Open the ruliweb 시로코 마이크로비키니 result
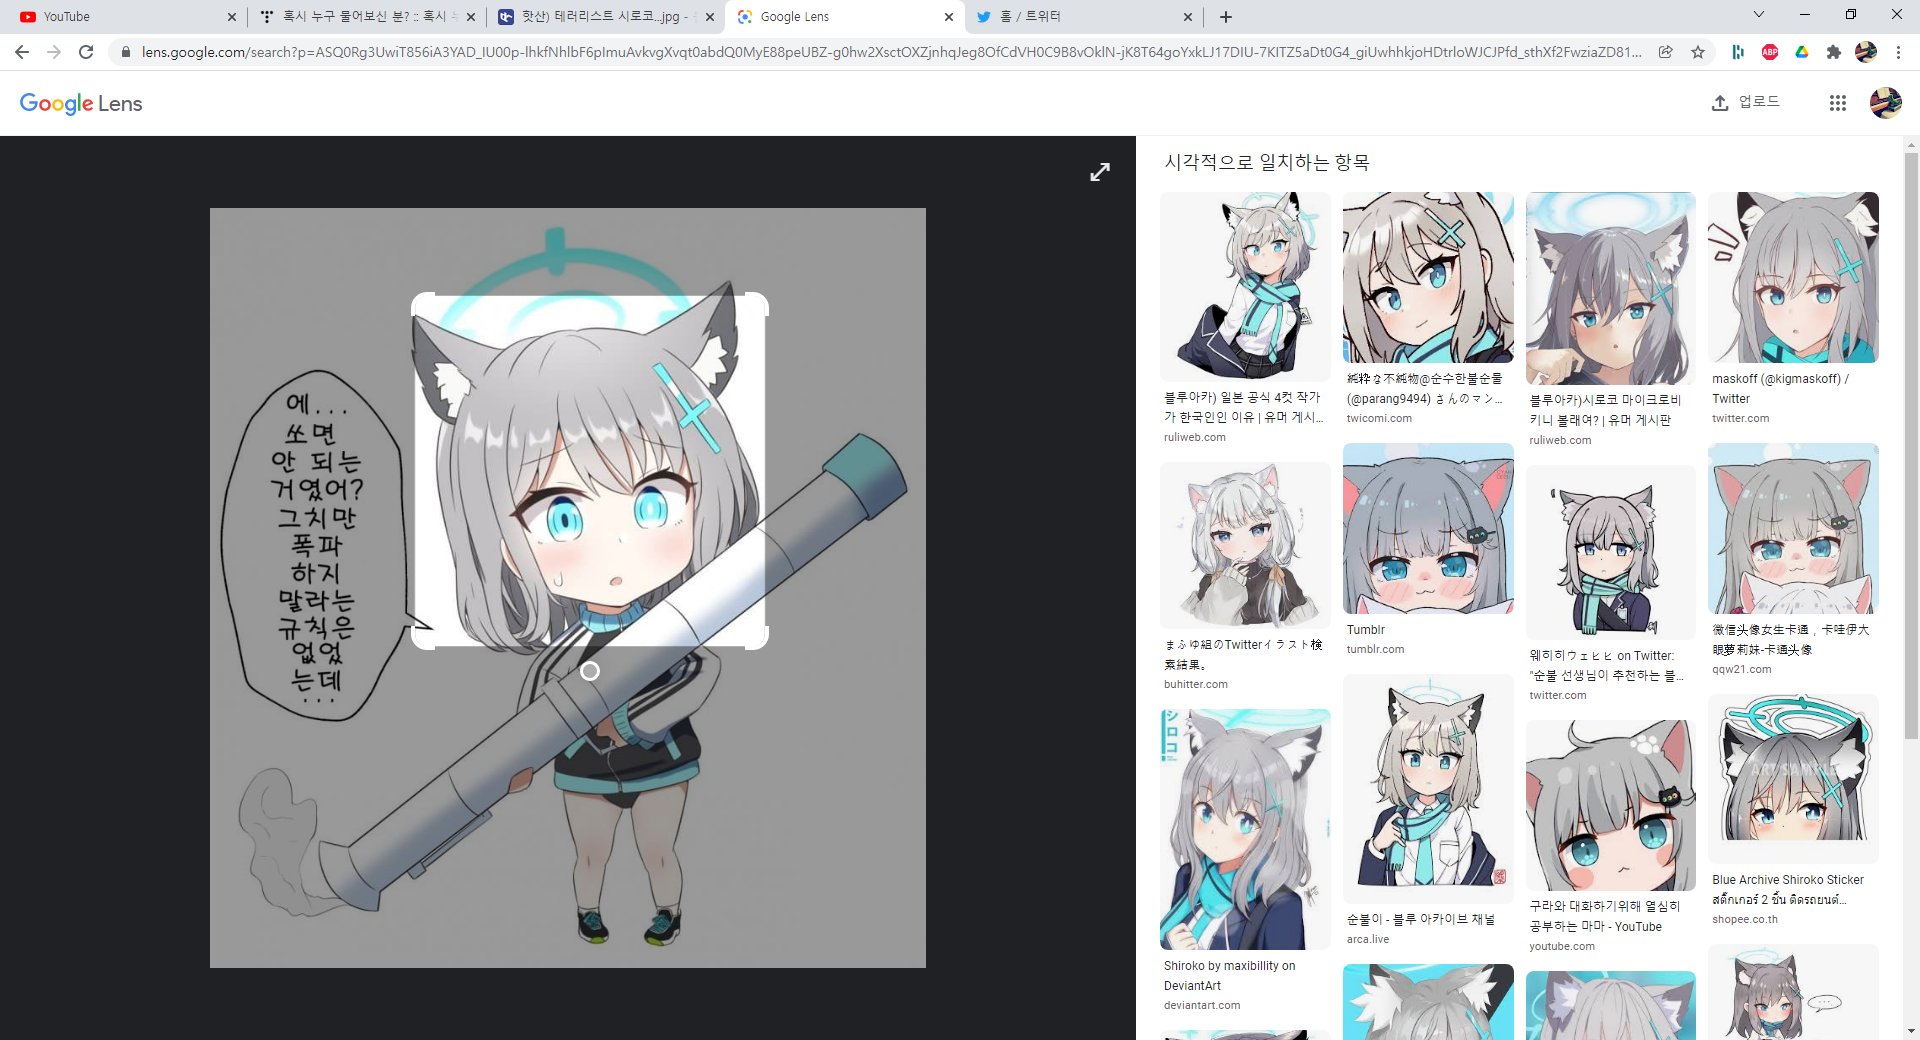Image resolution: width=1920 pixels, height=1040 pixels. tap(1607, 410)
